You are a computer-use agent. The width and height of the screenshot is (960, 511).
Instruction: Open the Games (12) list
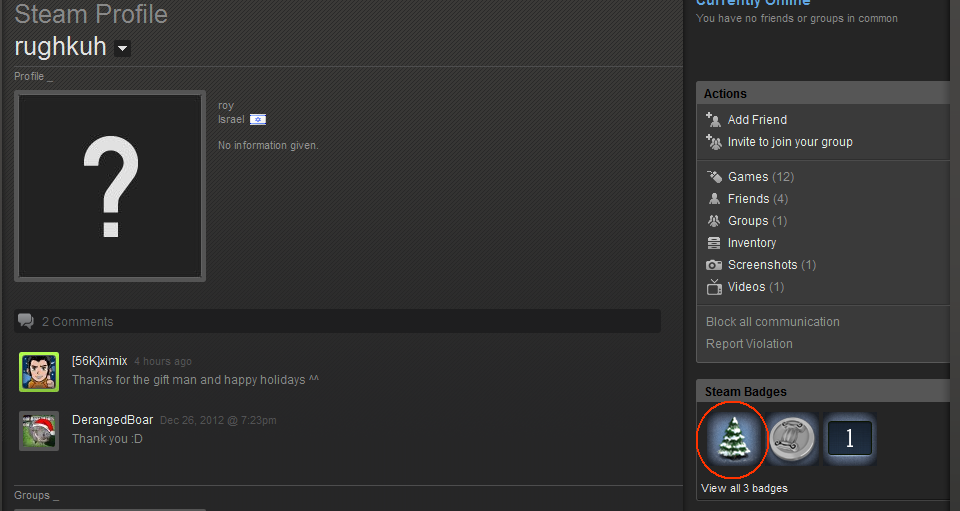pyautogui.click(x=760, y=177)
